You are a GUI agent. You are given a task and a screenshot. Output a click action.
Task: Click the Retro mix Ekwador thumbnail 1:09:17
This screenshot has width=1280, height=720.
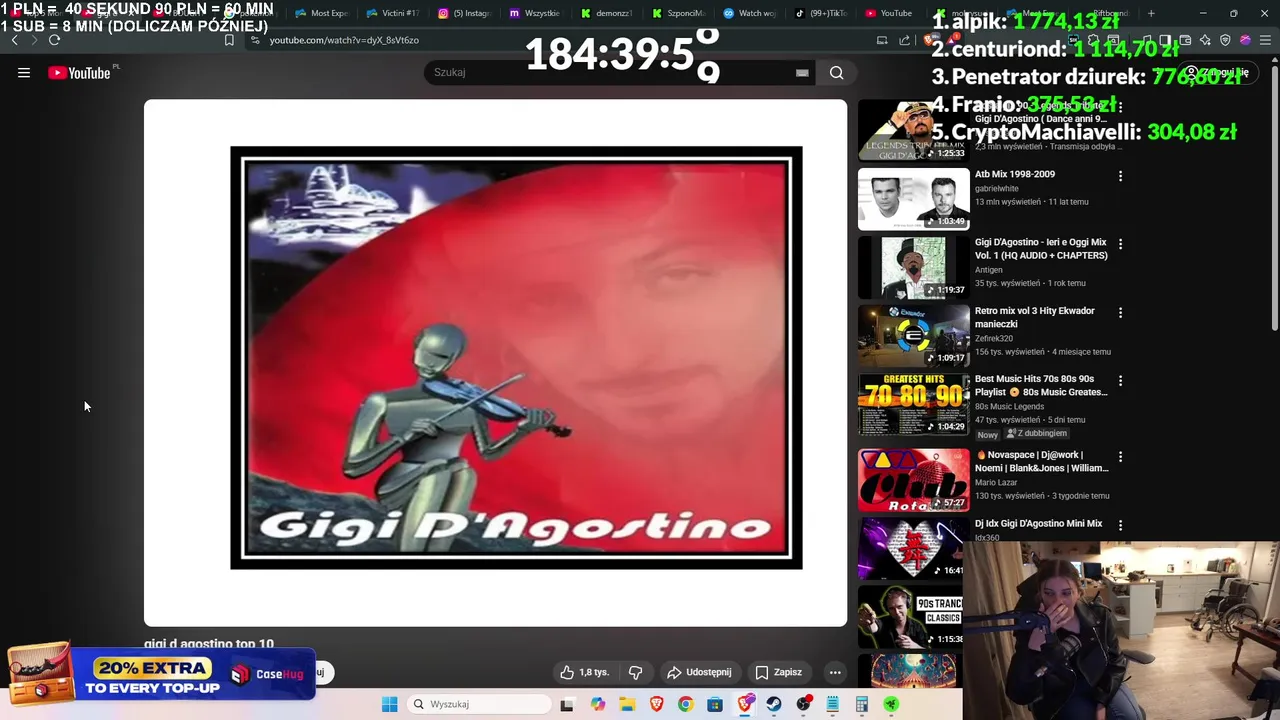click(x=913, y=335)
